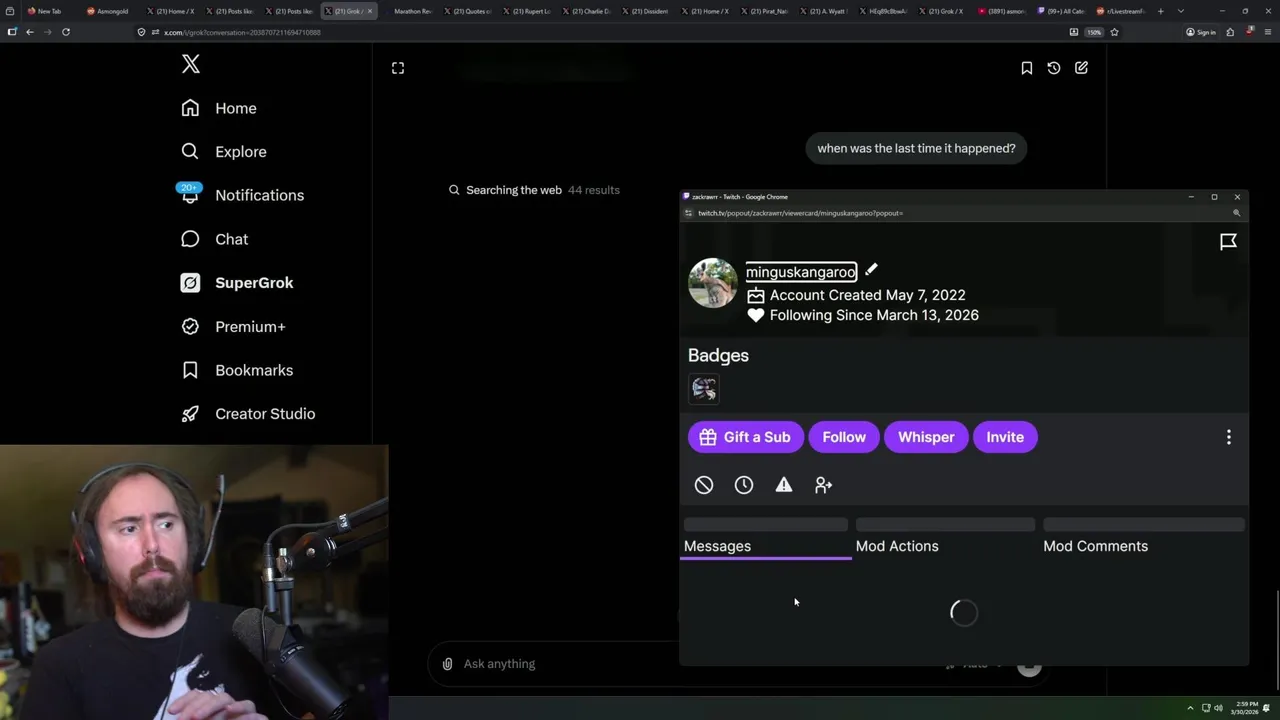Viewport: 1280px width, 720px height.
Task: Click Twitch popout site info icon
Action: (x=688, y=213)
